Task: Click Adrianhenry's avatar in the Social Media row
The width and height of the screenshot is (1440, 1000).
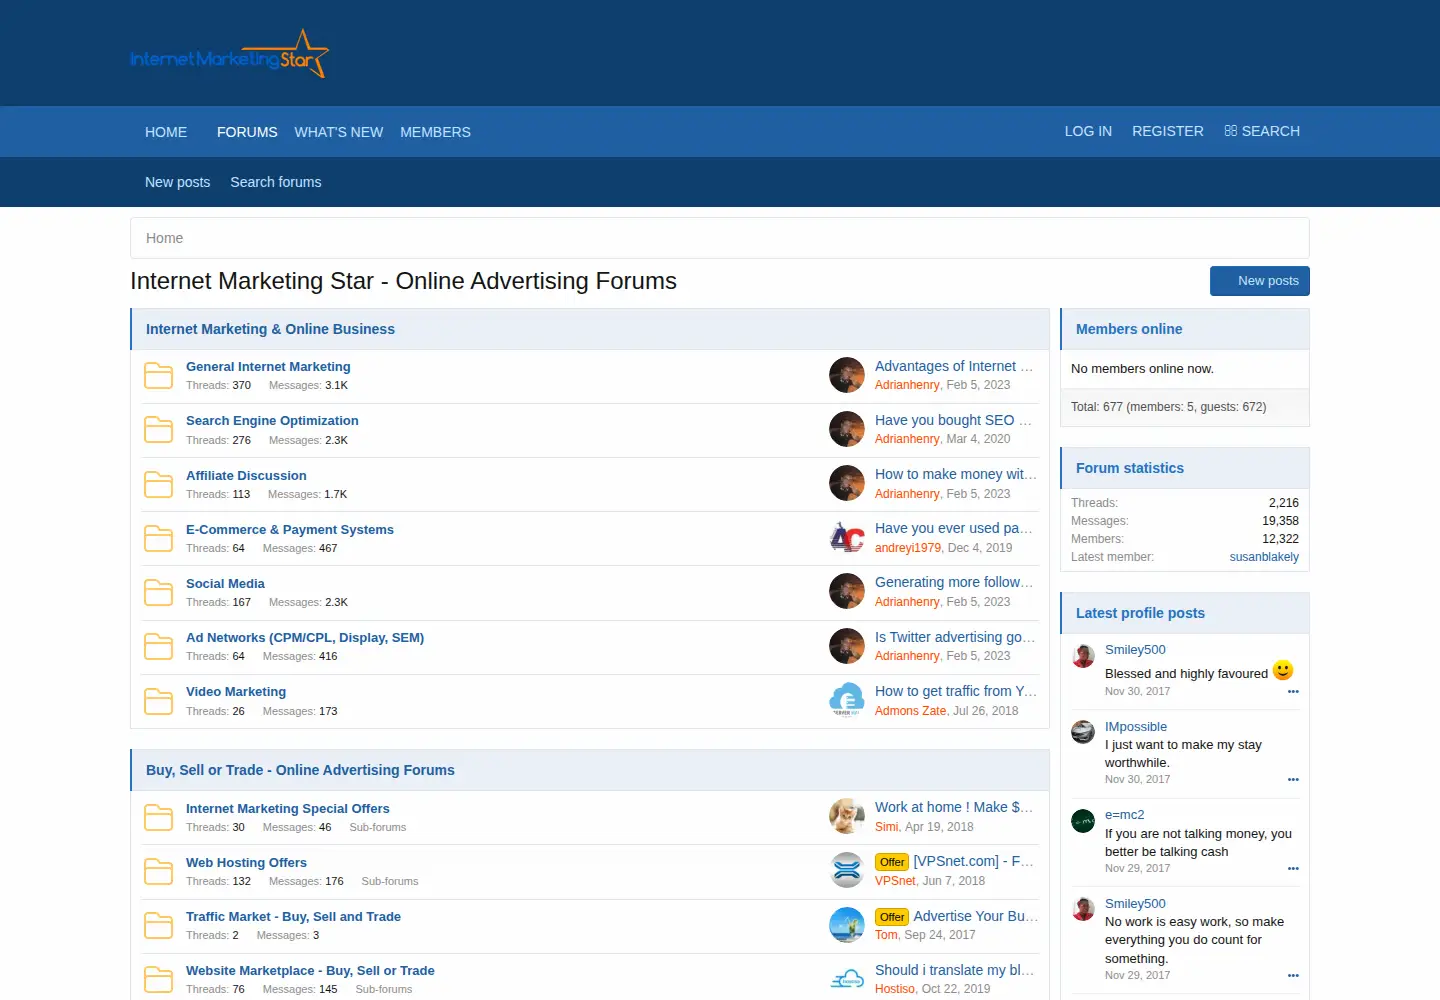Action: pyautogui.click(x=847, y=591)
